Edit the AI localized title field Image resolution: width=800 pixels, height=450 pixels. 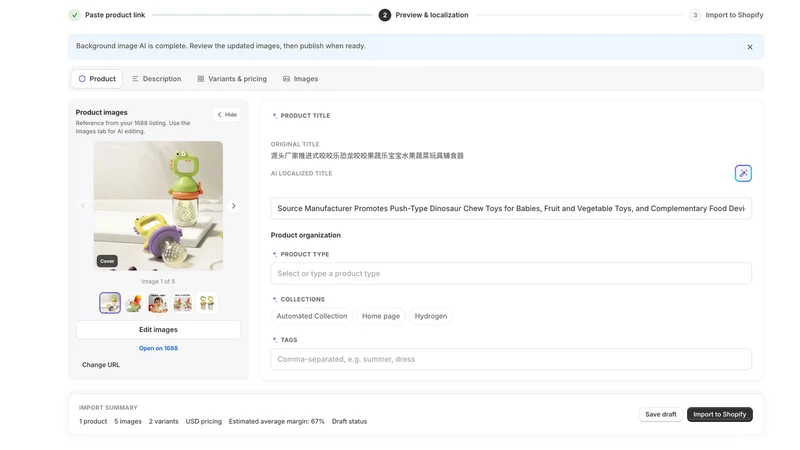(511, 208)
